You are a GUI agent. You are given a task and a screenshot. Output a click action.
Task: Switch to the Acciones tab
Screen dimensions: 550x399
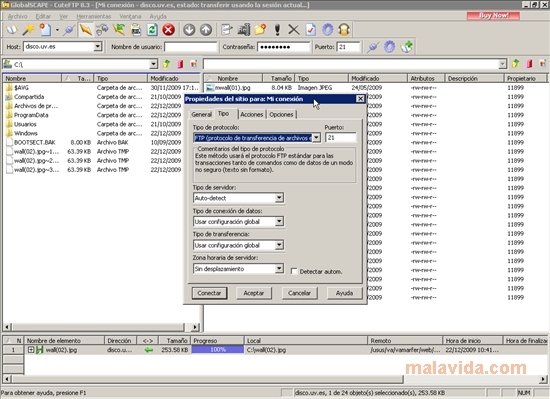click(251, 114)
